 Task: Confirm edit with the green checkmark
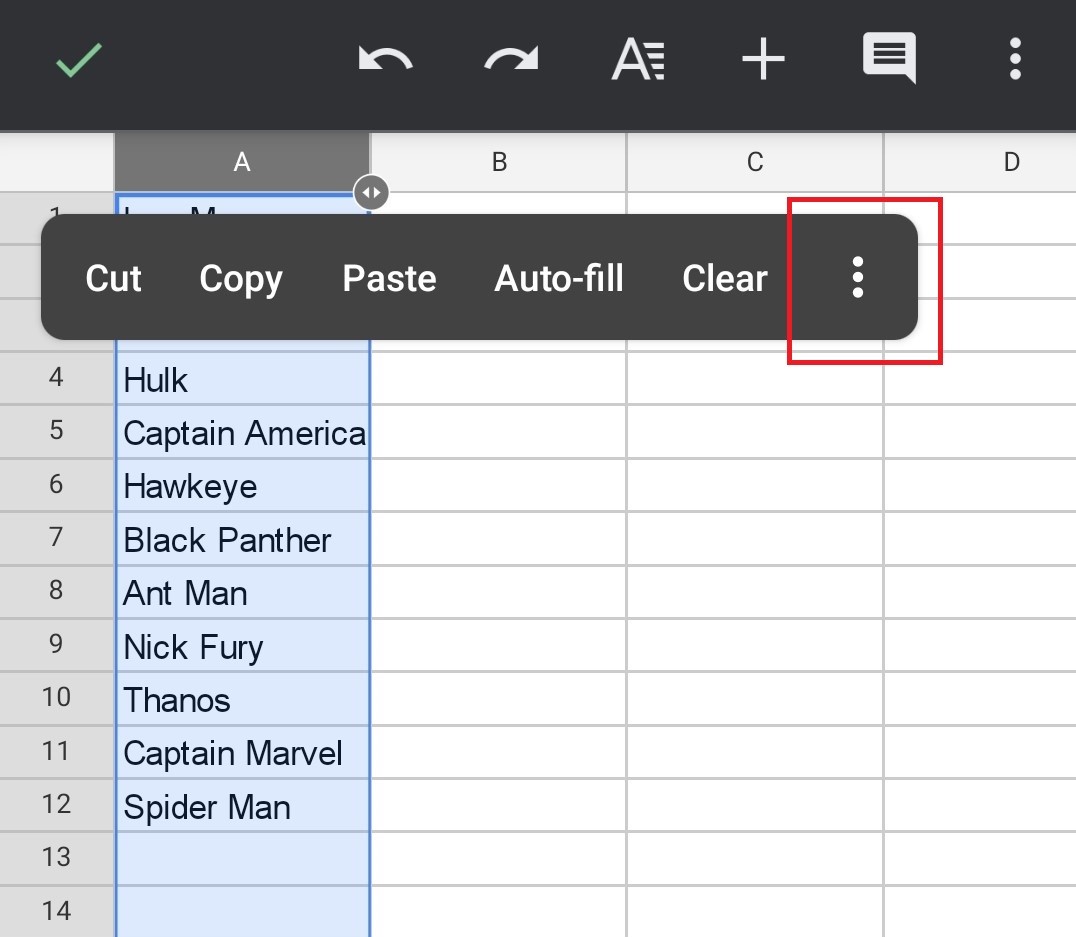tap(79, 60)
